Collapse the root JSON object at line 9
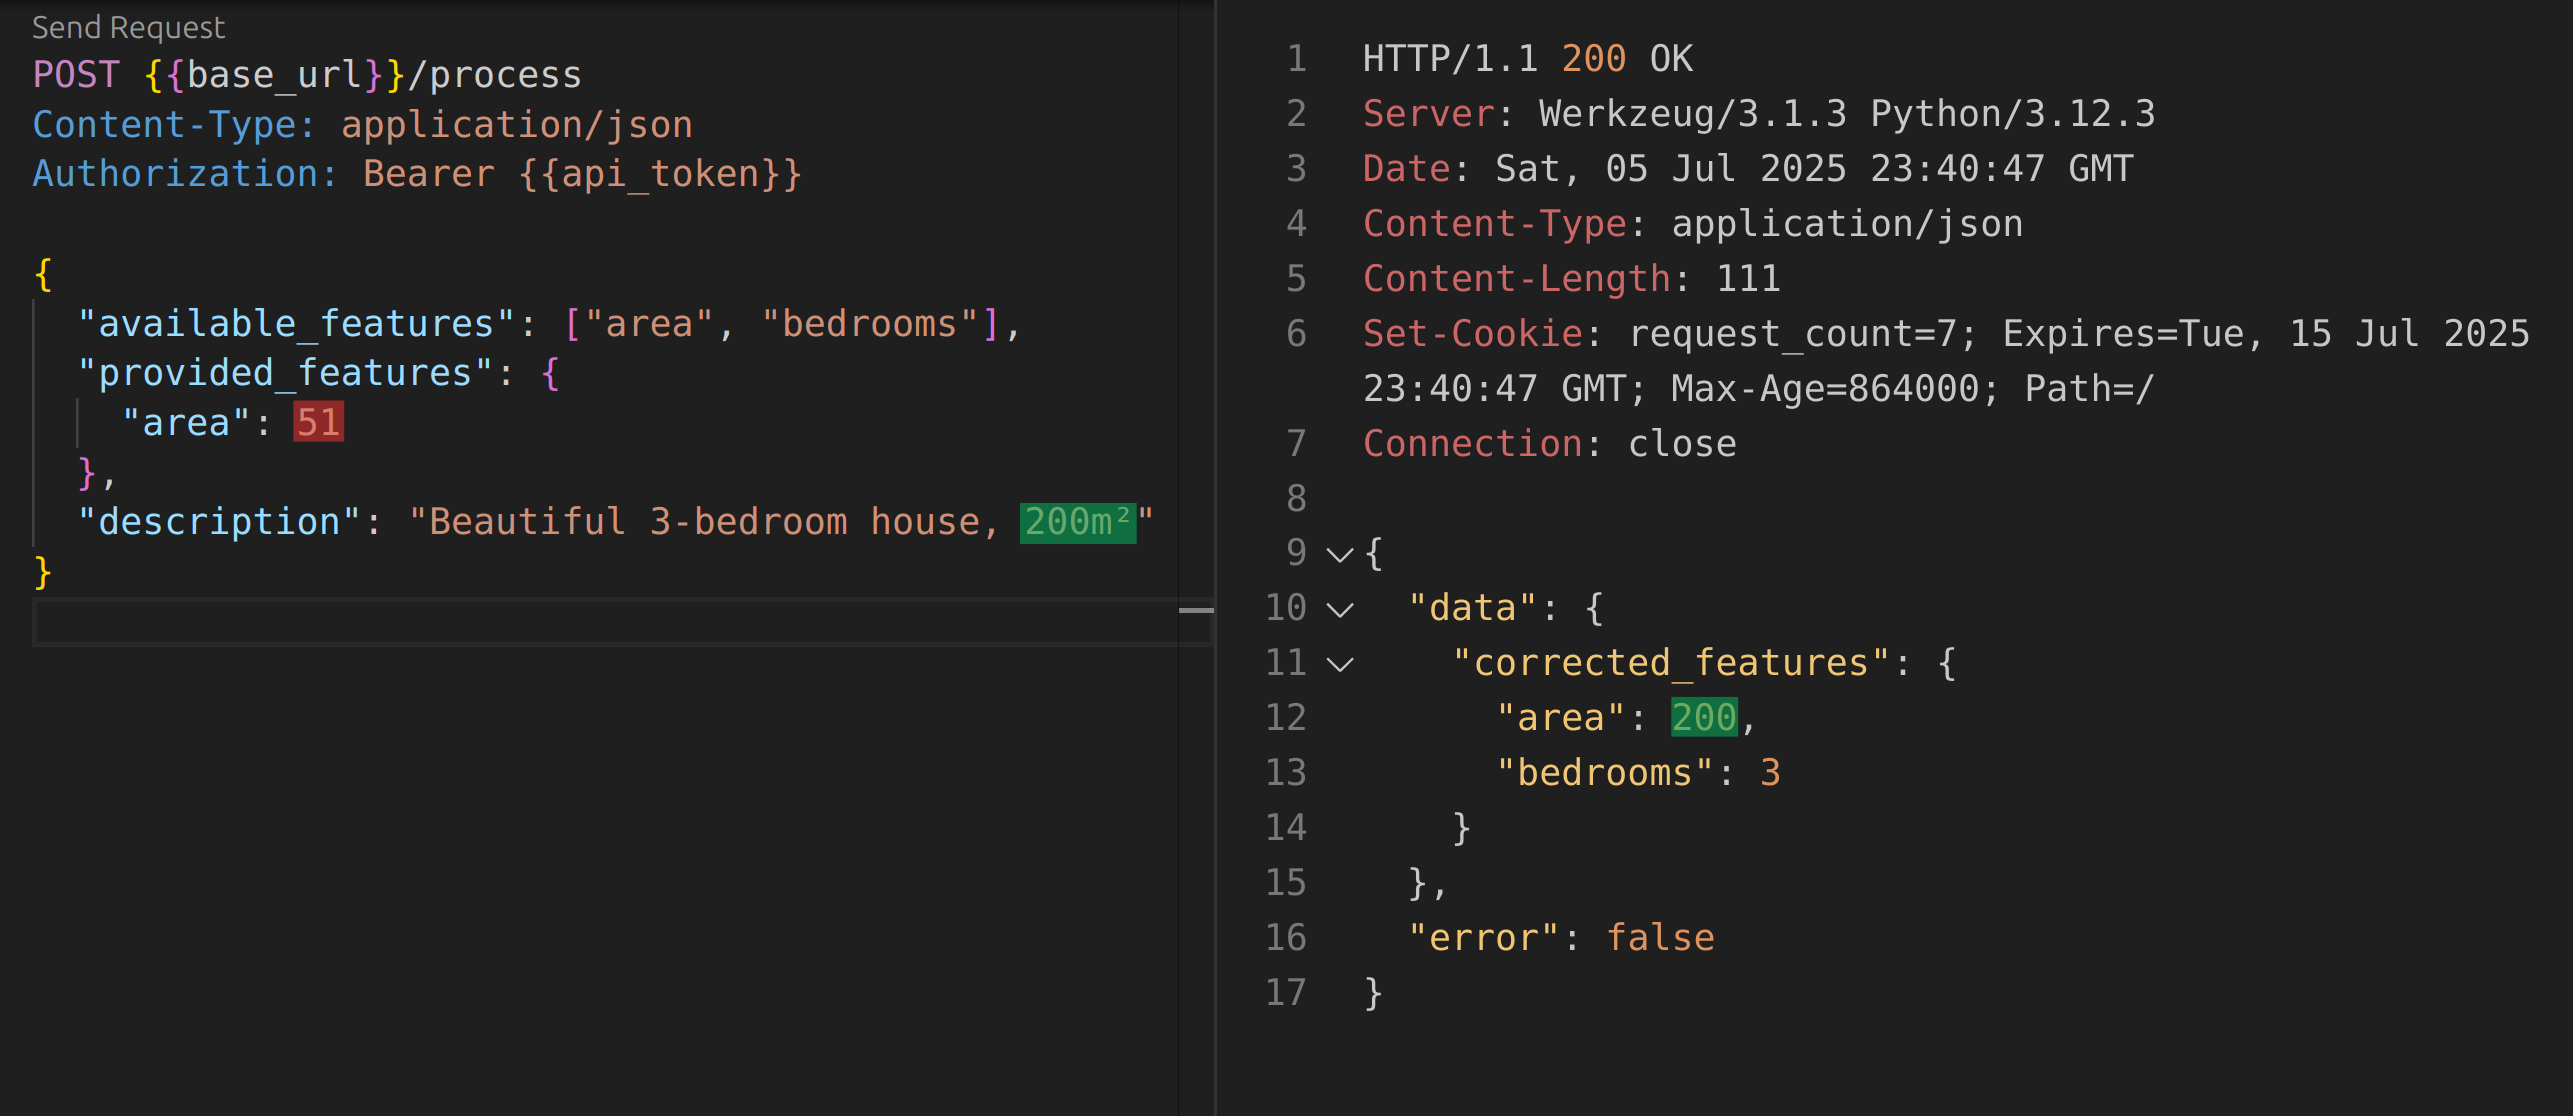Screen dimensions: 2573x1116 pos(1339,554)
